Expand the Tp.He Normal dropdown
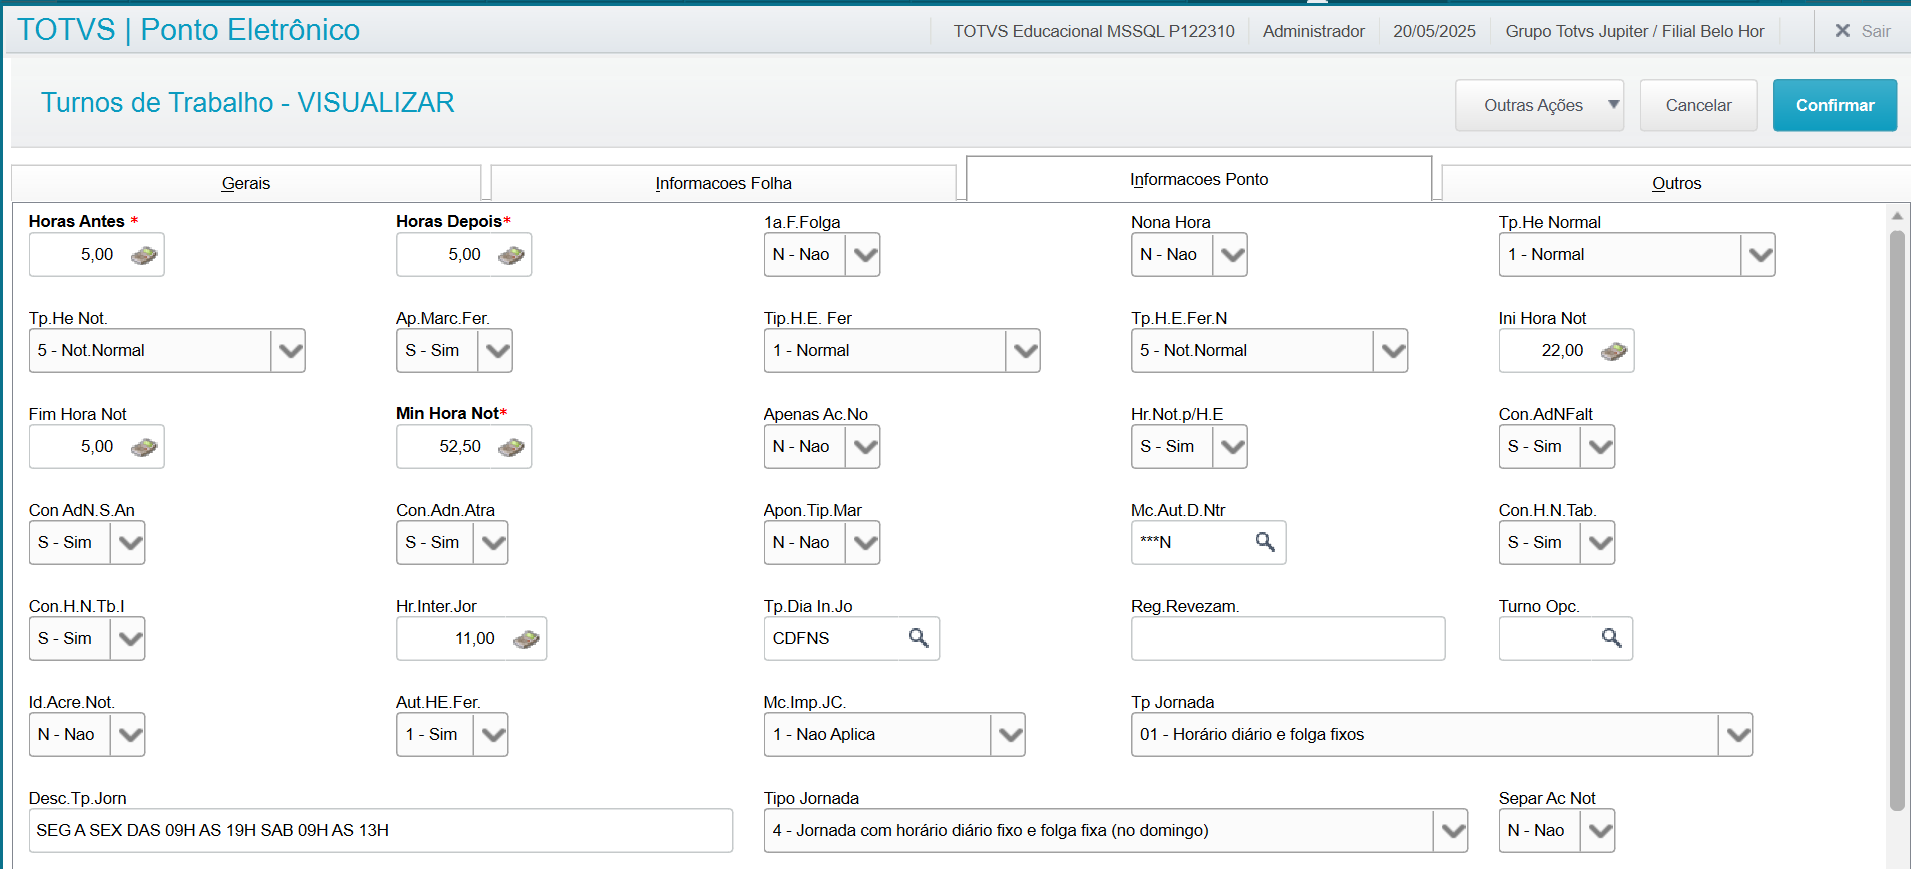 click(1758, 255)
